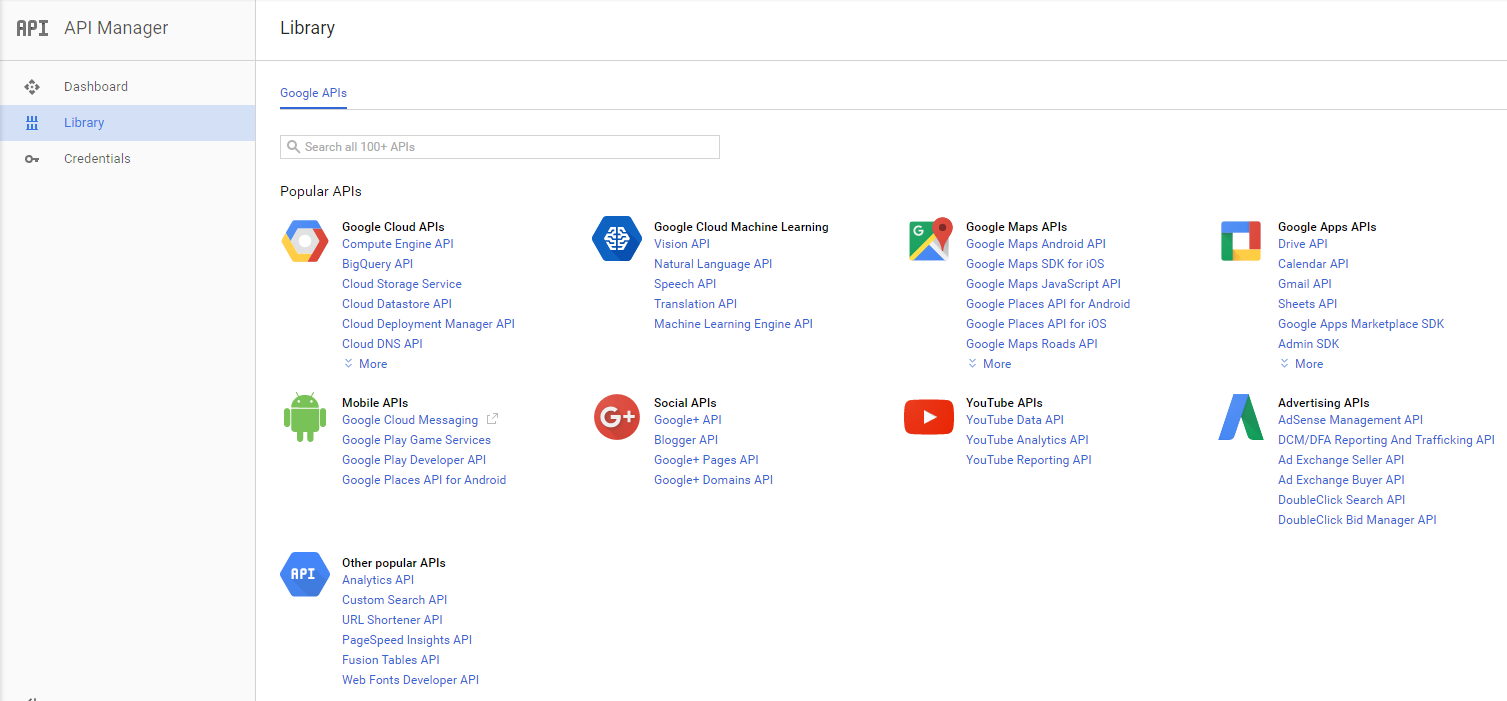Open Google+ API link
Viewport: 1507px width, 701px height.
tap(688, 420)
